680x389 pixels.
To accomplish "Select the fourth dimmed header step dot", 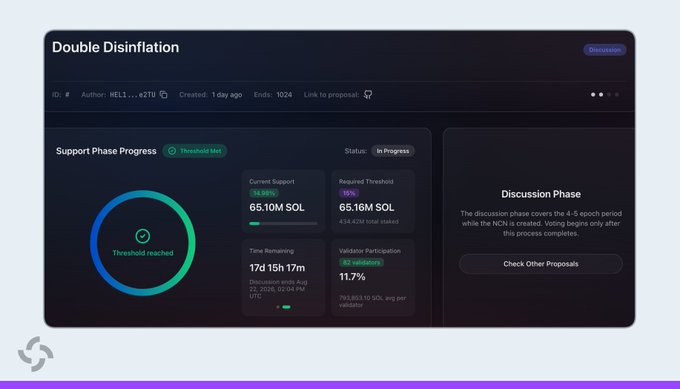I will (617, 95).
